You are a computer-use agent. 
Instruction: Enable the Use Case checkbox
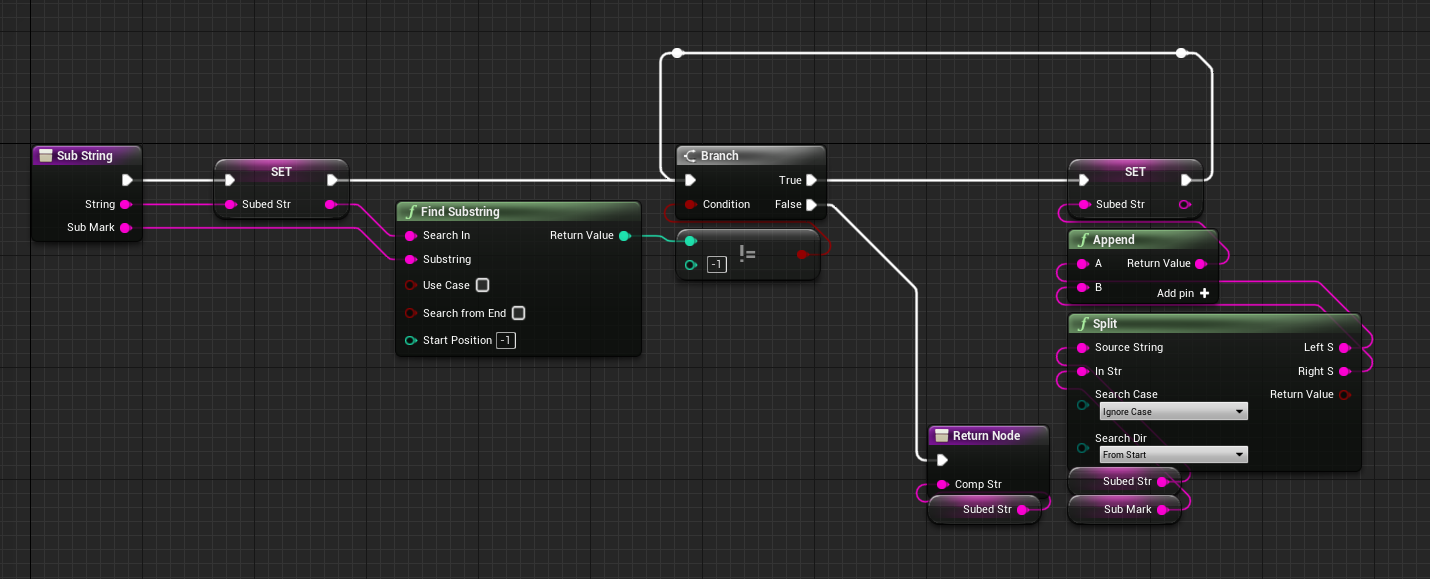[x=482, y=285]
